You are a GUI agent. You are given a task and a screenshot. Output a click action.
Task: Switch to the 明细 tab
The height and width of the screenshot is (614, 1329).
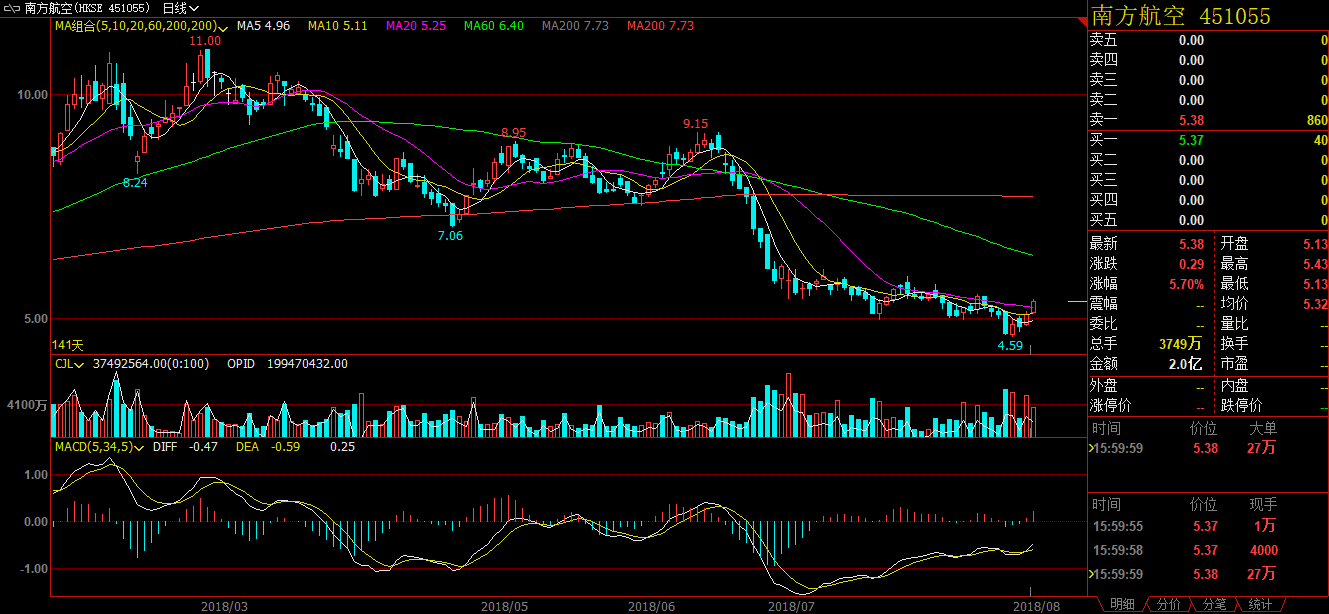point(1122,604)
